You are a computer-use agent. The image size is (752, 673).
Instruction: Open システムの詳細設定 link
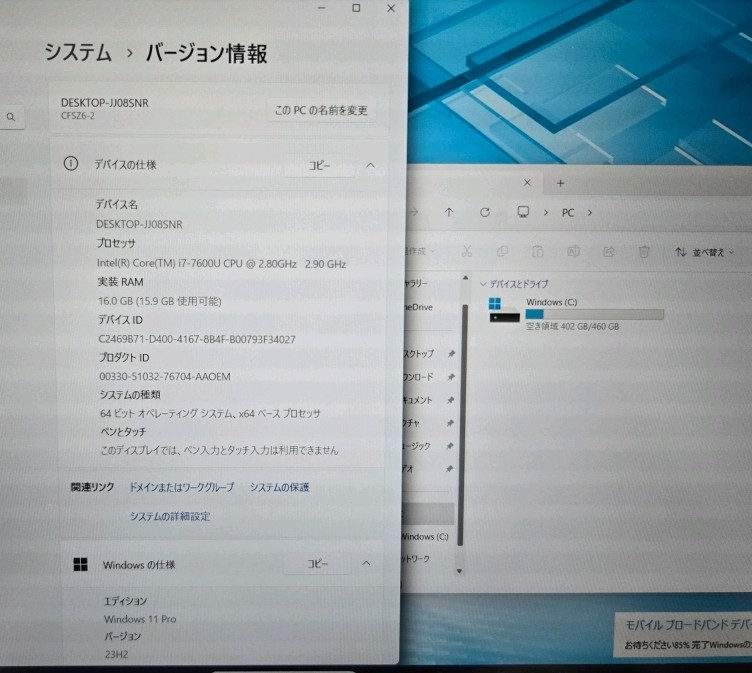pos(170,516)
